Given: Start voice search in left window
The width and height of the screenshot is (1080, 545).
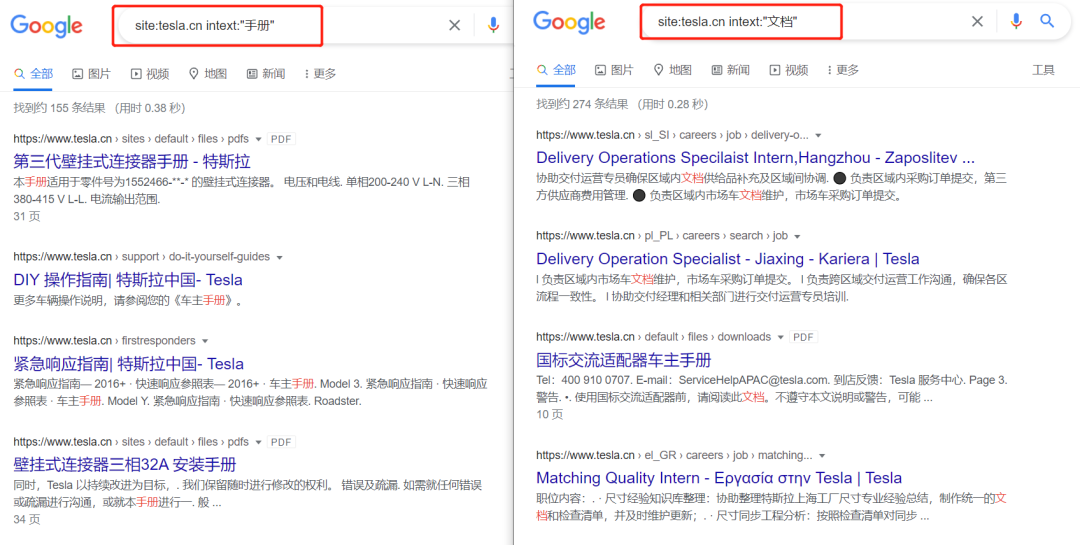Looking at the screenshot, I should tap(493, 25).
